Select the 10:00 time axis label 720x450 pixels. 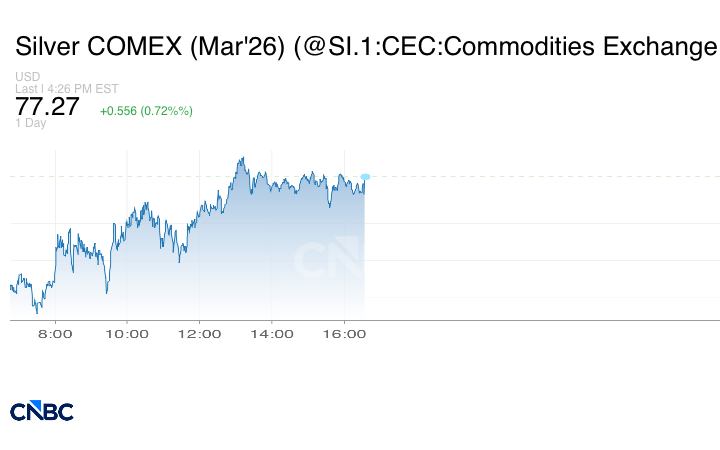[127, 334]
